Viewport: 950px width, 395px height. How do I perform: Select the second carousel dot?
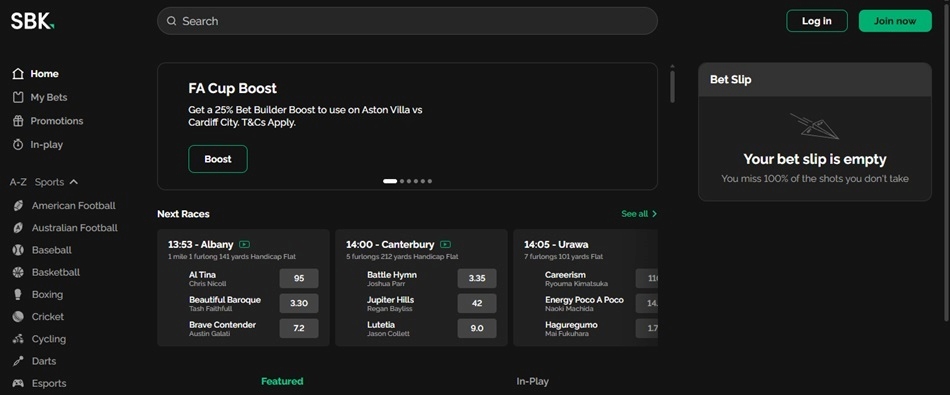point(402,181)
